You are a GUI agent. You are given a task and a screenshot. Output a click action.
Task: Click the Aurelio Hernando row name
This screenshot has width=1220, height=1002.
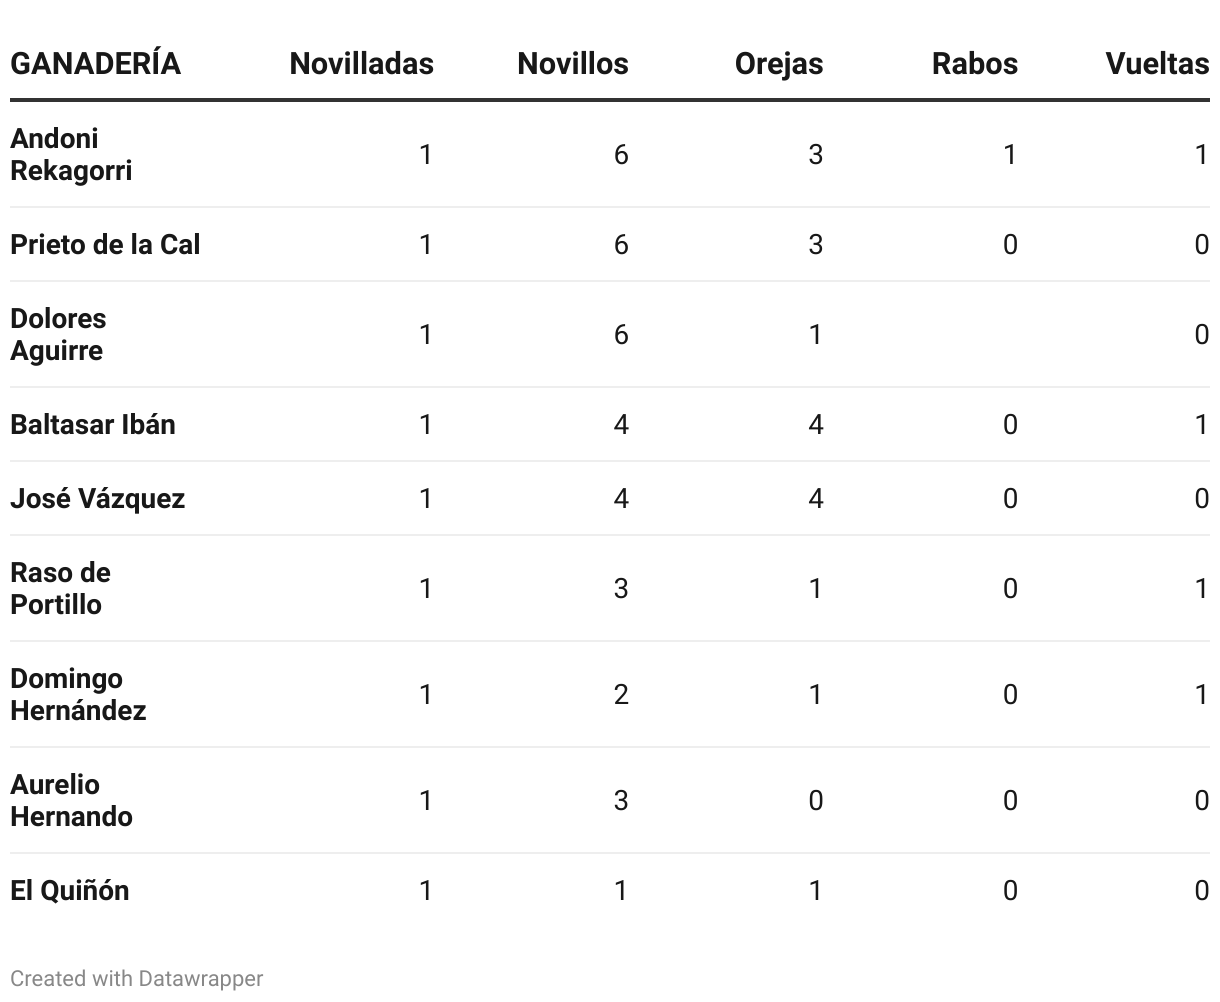click(x=71, y=800)
